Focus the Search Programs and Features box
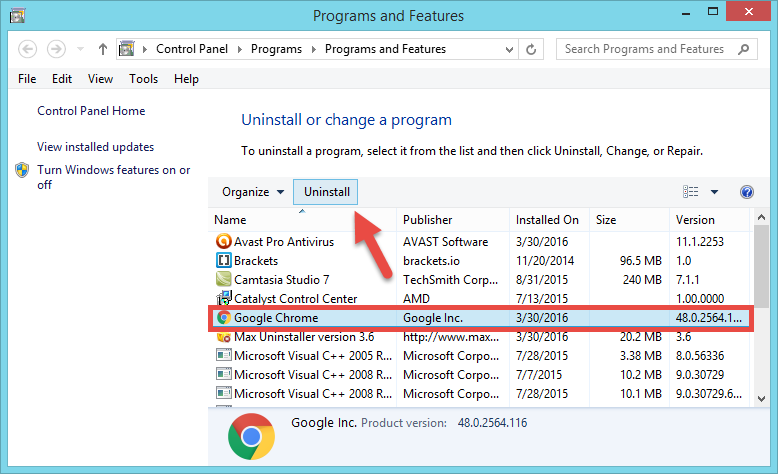The height and width of the screenshot is (474, 778). (x=656, y=49)
